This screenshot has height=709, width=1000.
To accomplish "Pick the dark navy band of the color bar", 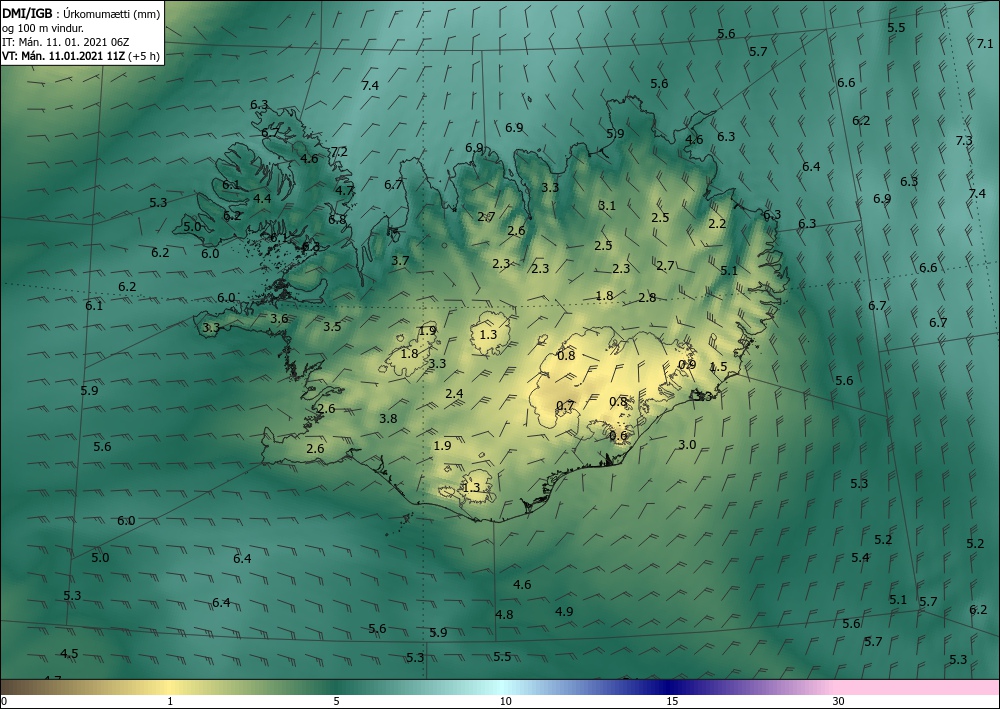I will [670, 687].
